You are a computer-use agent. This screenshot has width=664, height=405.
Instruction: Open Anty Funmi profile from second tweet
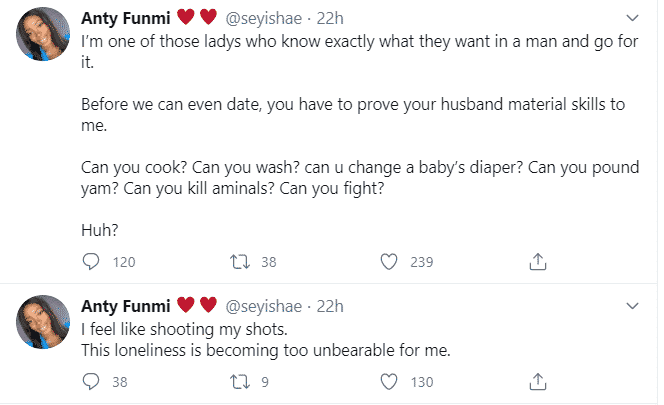point(125,304)
